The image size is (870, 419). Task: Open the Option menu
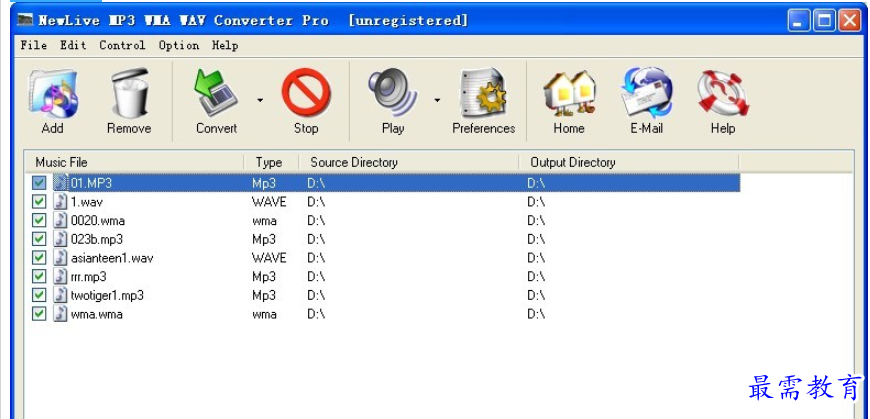point(179,46)
